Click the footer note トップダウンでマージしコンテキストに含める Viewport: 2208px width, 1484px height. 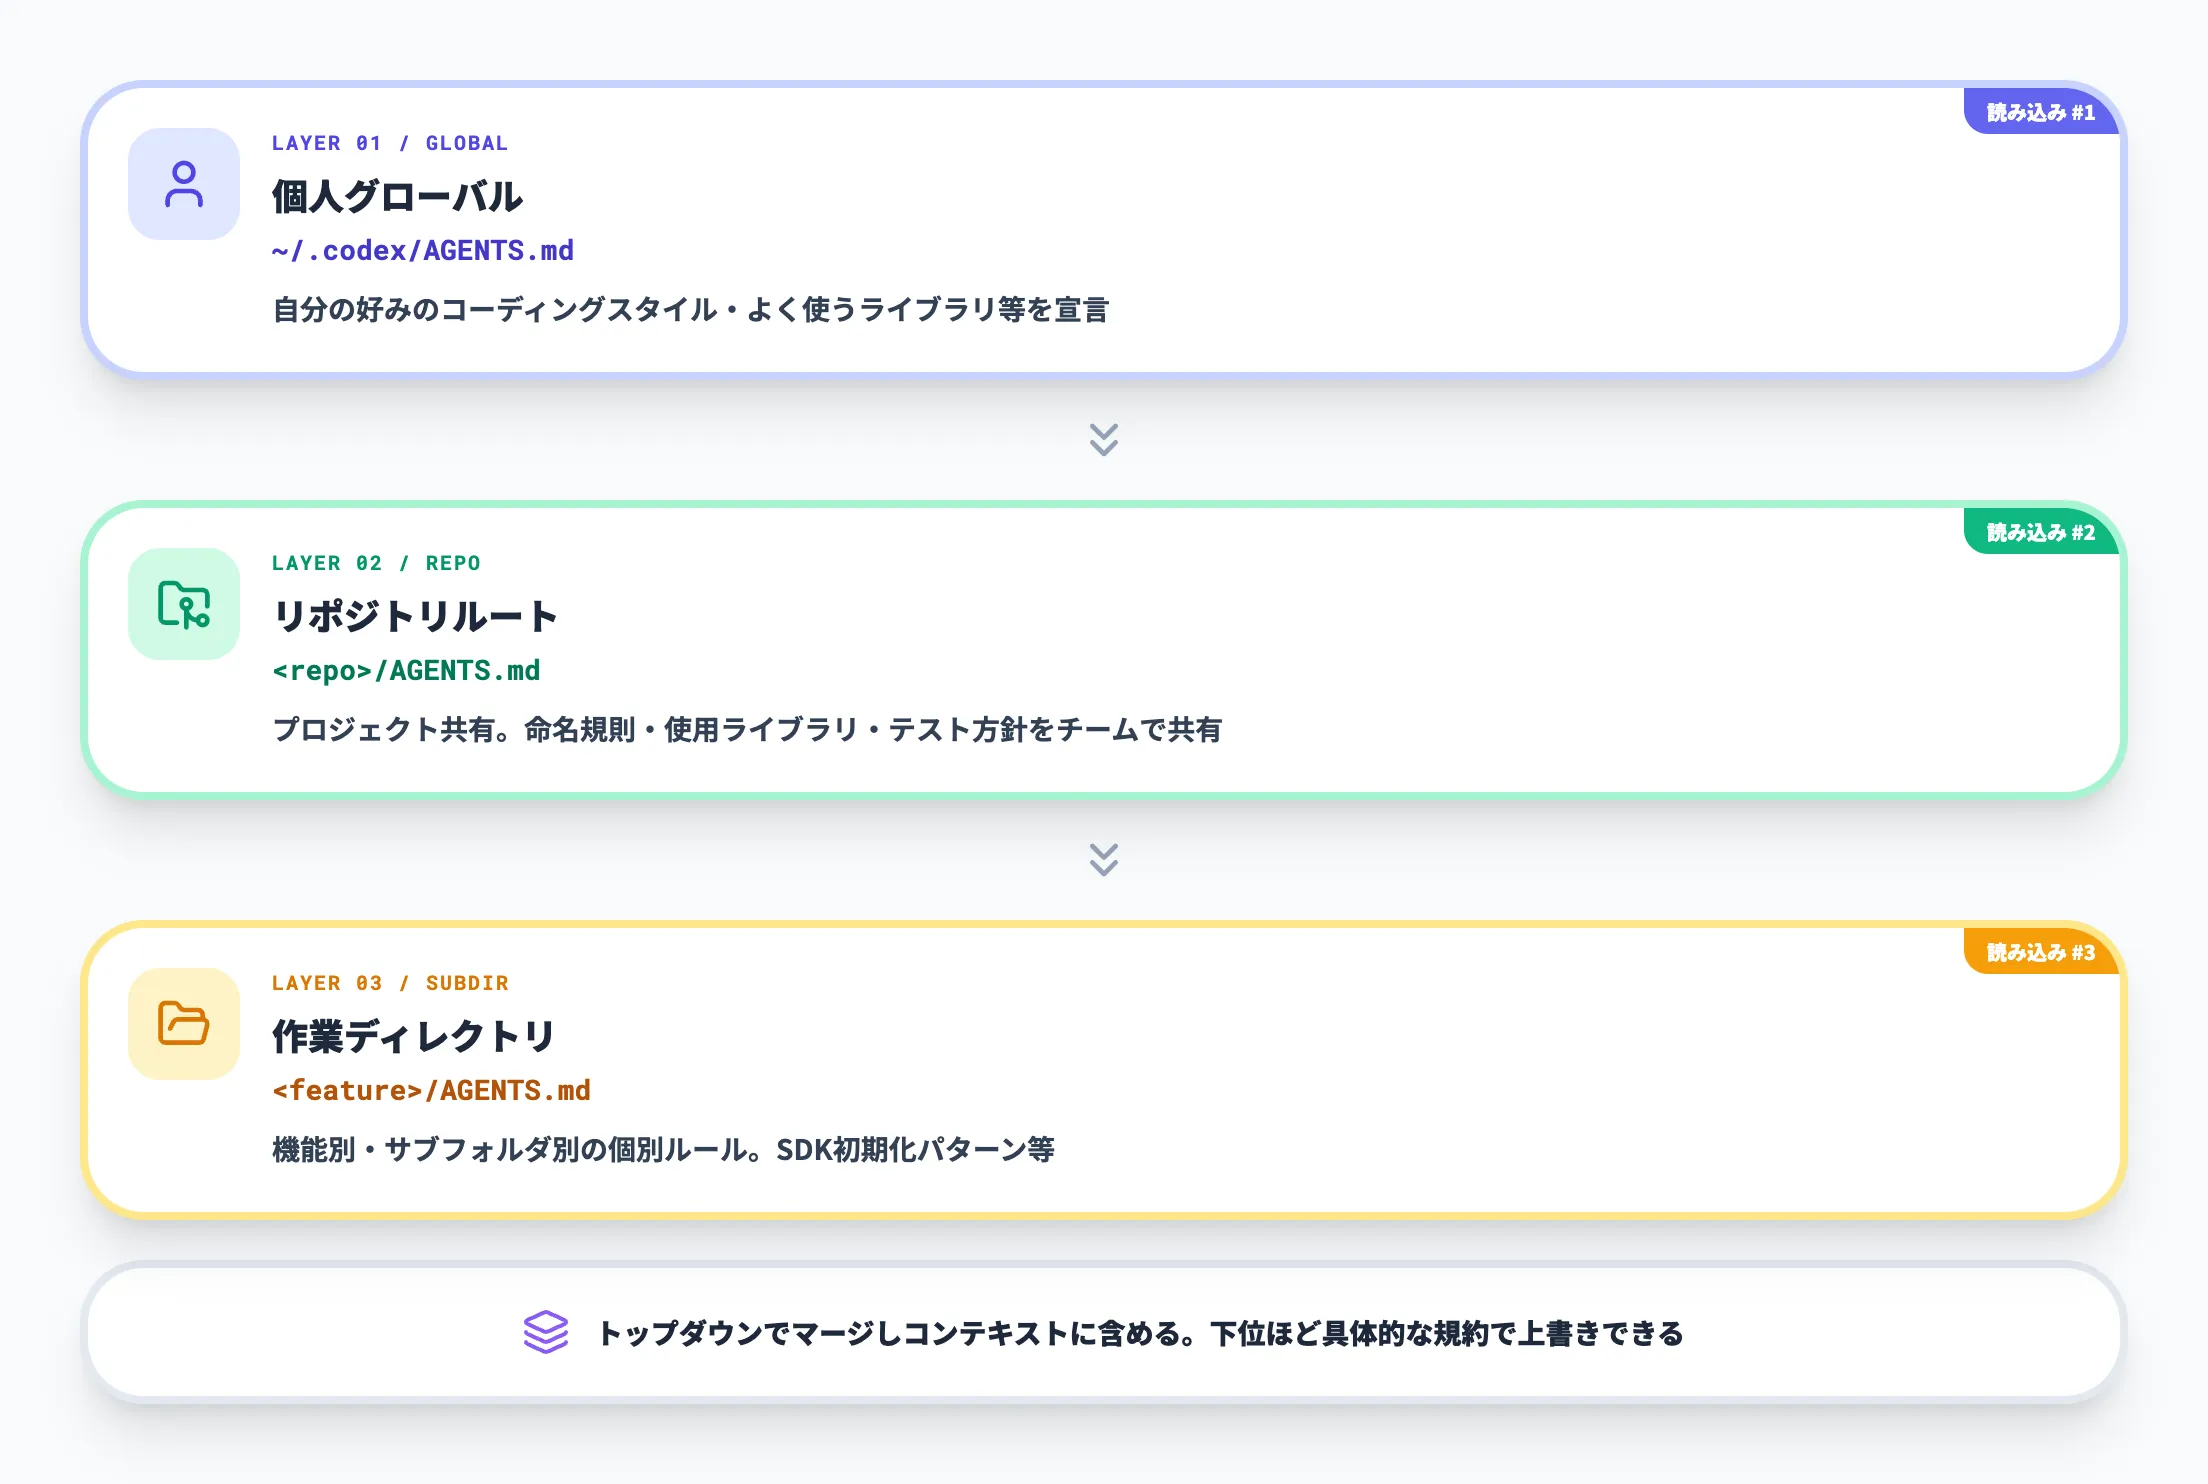[1140, 1333]
